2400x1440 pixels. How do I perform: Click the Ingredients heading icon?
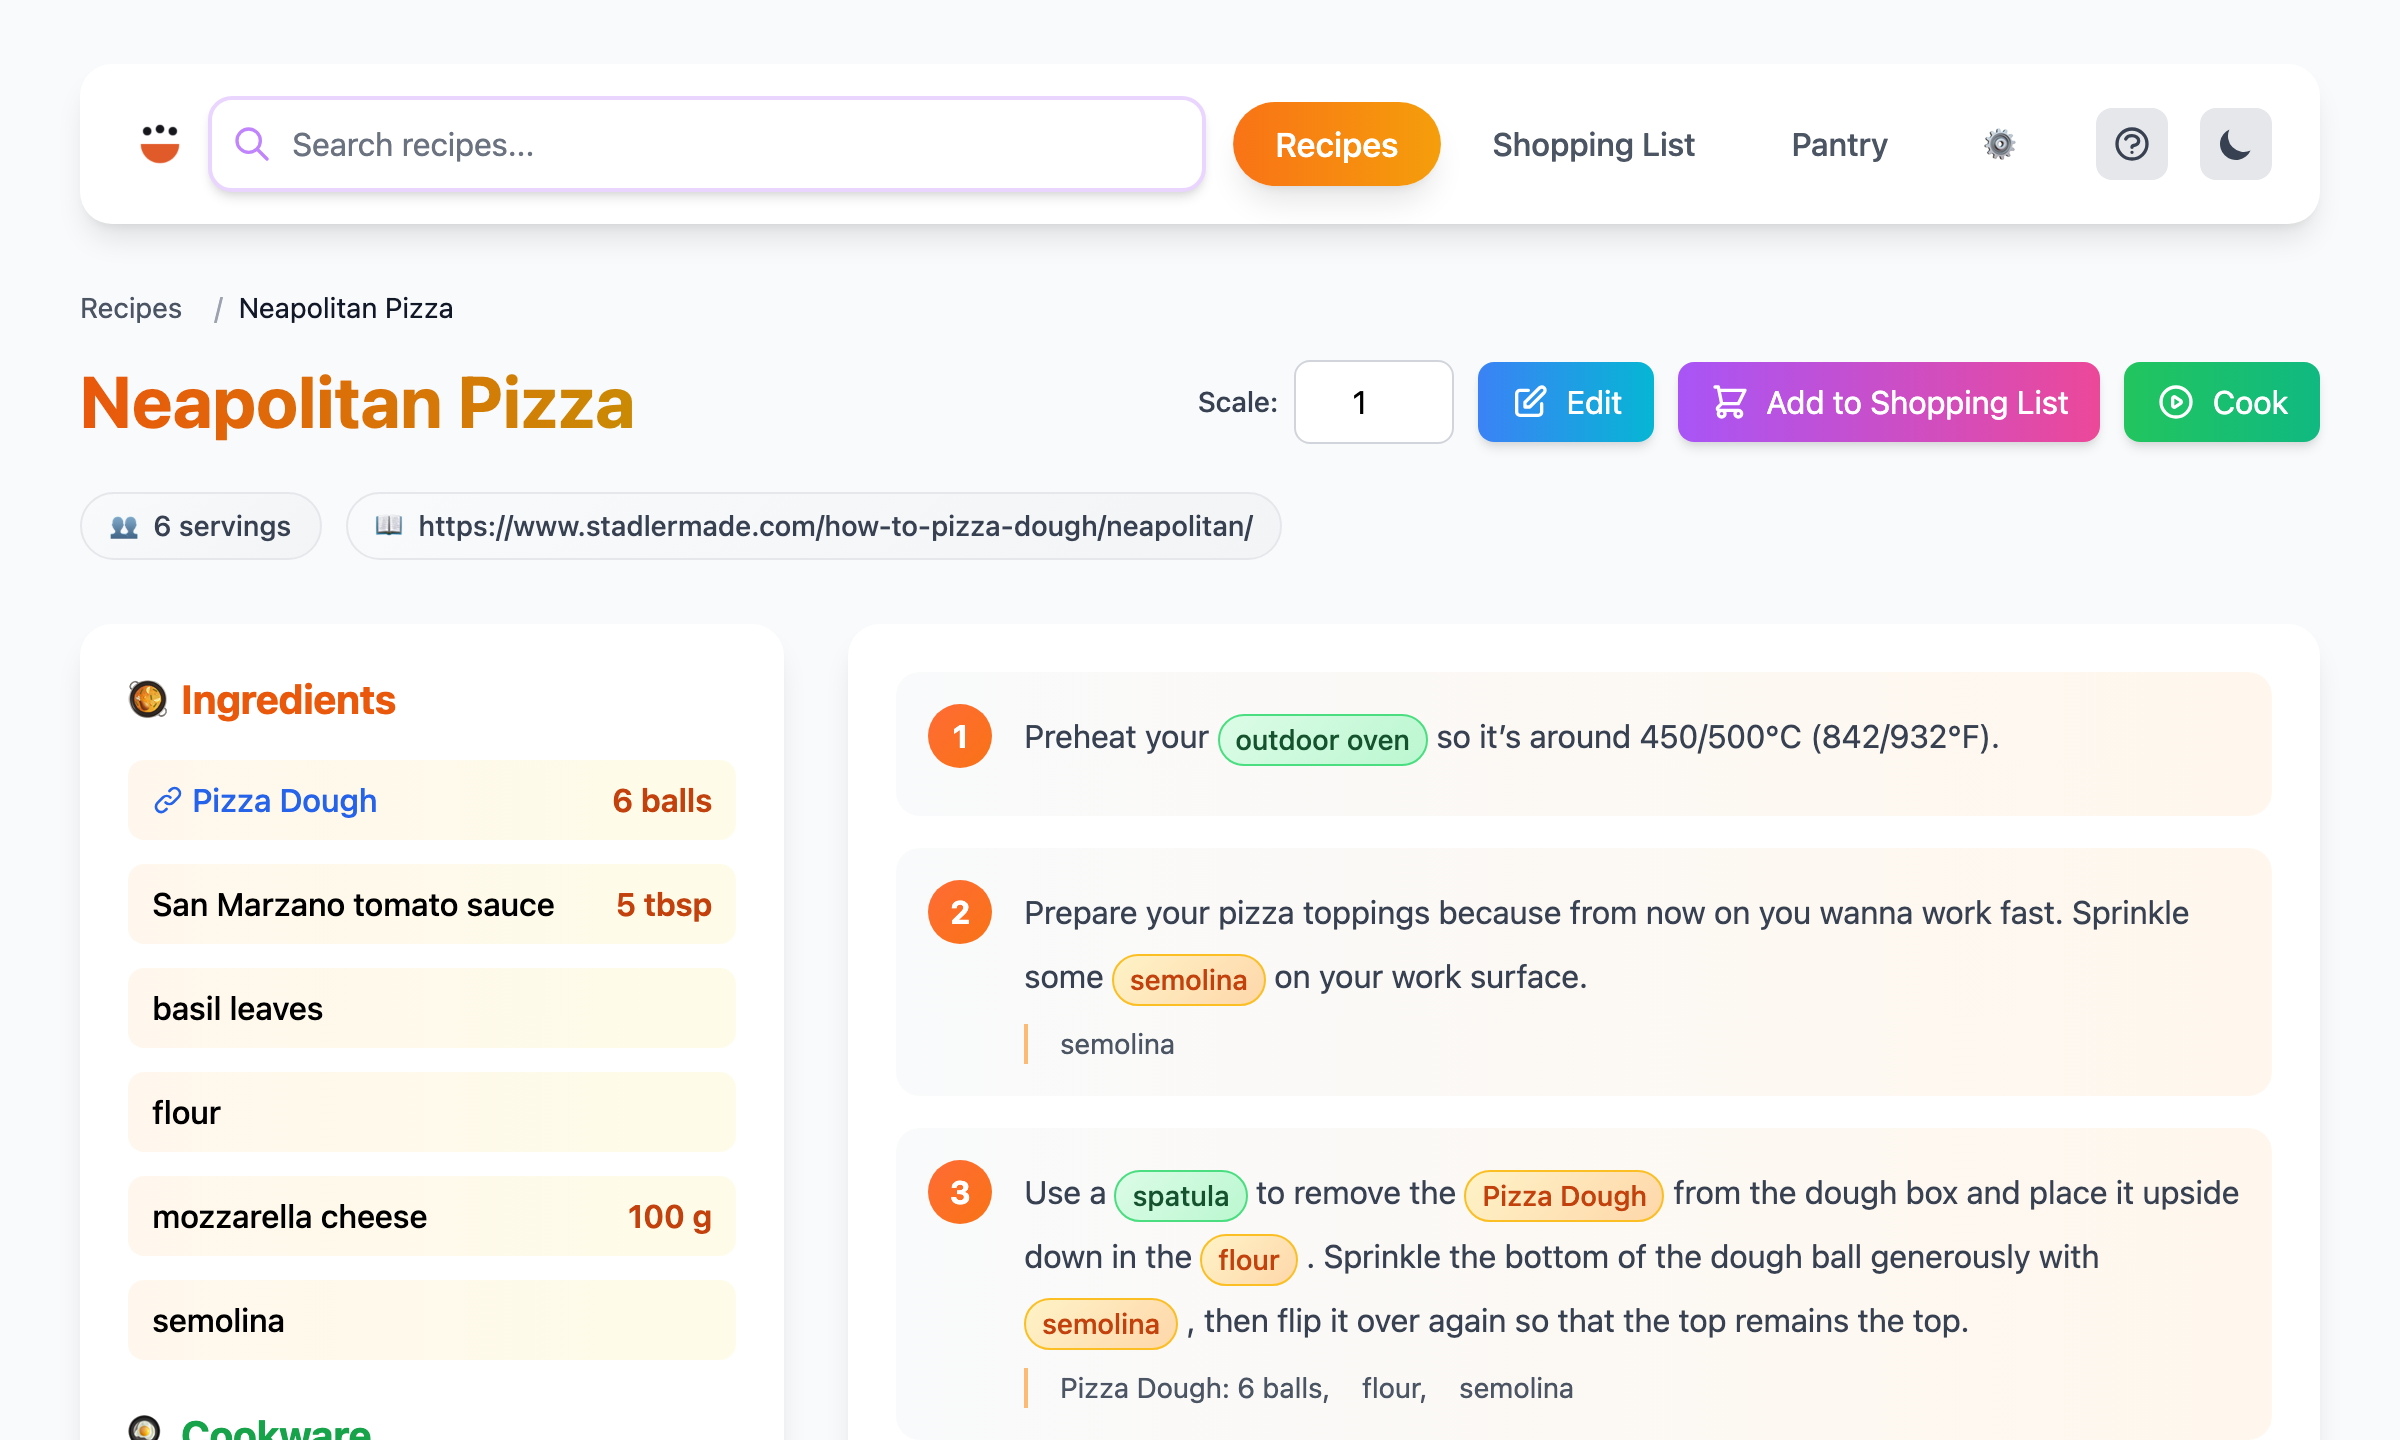(x=148, y=699)
